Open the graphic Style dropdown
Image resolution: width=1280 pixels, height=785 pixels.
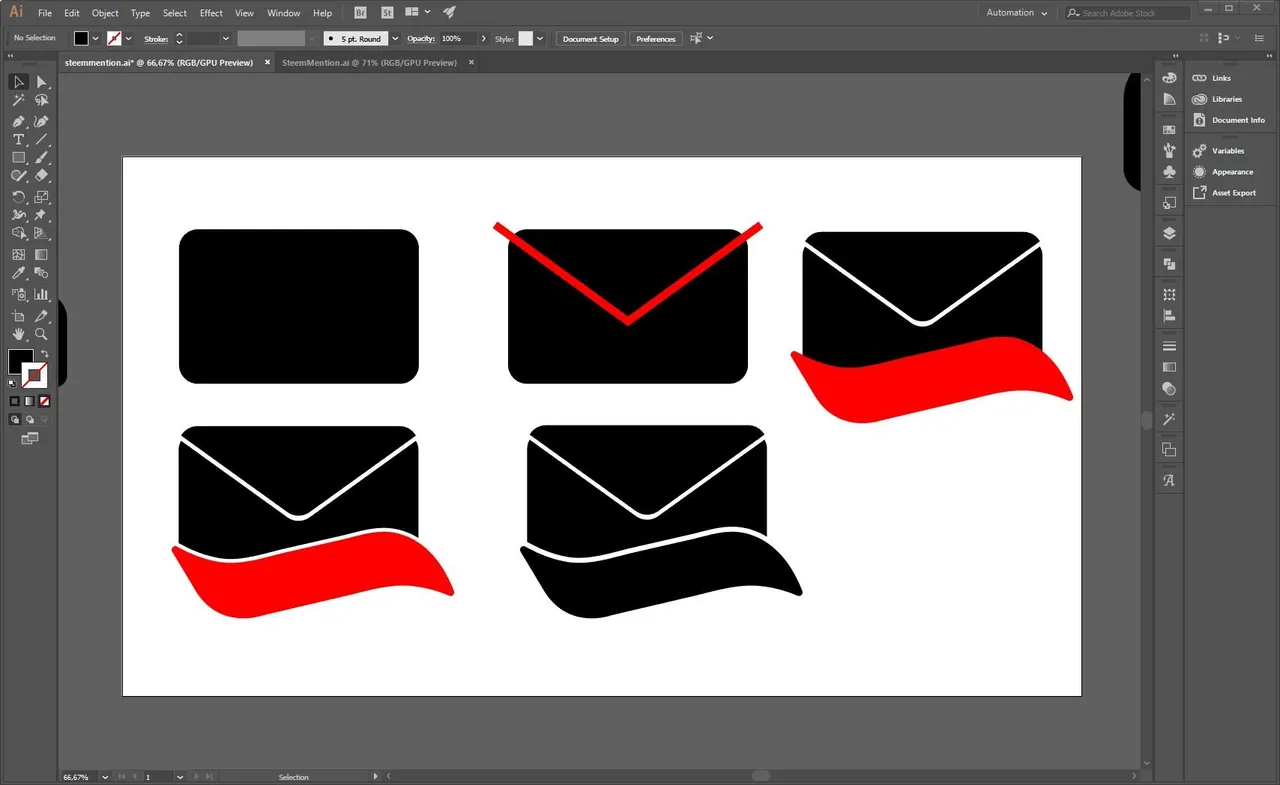click(540, 39)
